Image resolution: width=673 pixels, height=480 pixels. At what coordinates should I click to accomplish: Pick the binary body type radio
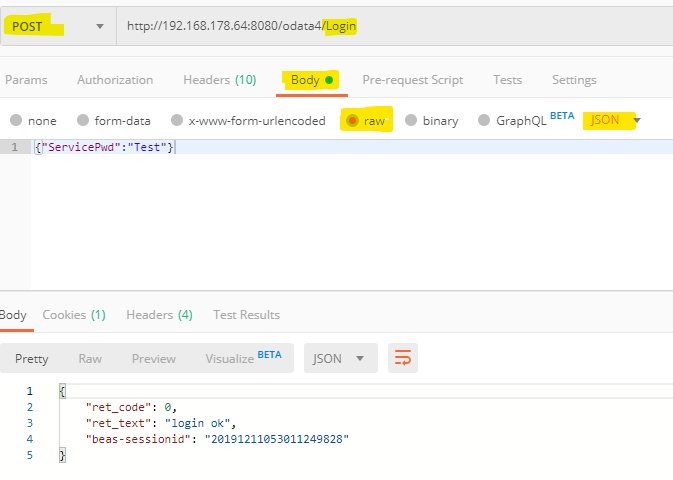click(411, 121)
